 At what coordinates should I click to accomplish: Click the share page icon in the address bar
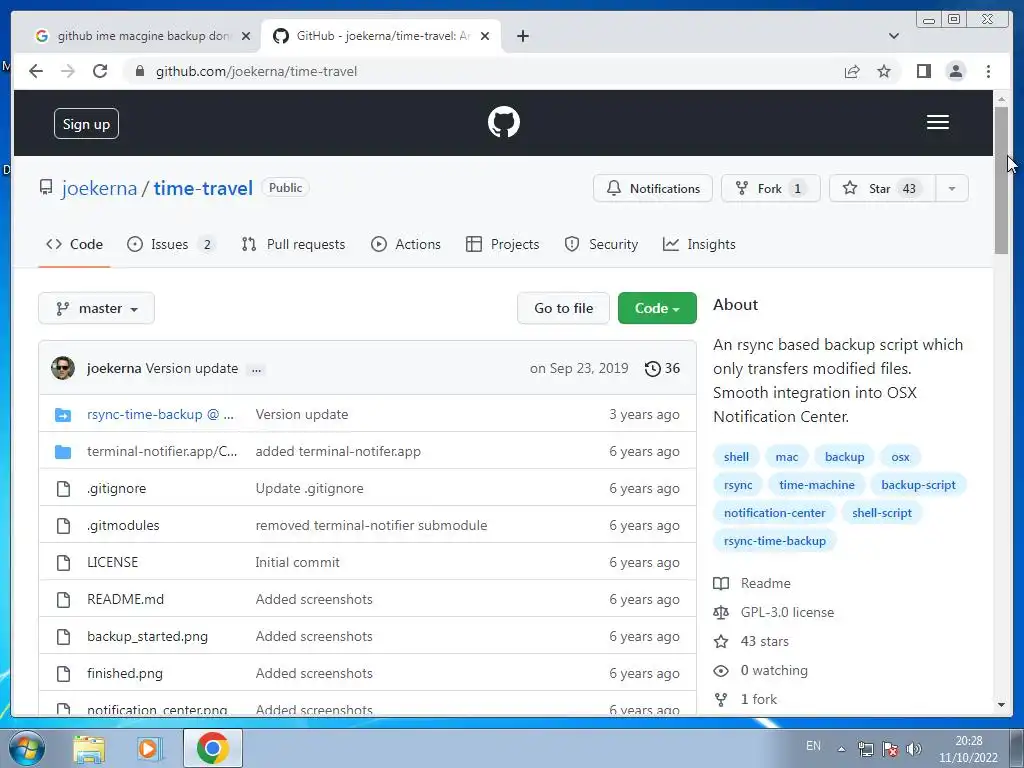point(852,71)
